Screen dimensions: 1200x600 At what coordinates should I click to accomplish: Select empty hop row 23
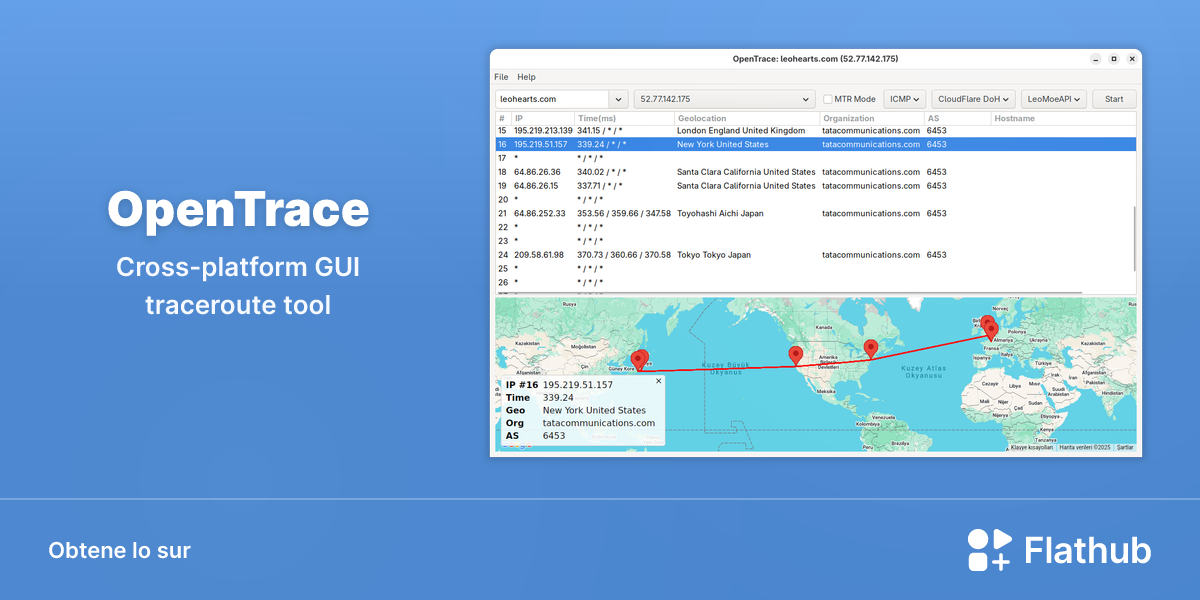click(x=815, y=241)
